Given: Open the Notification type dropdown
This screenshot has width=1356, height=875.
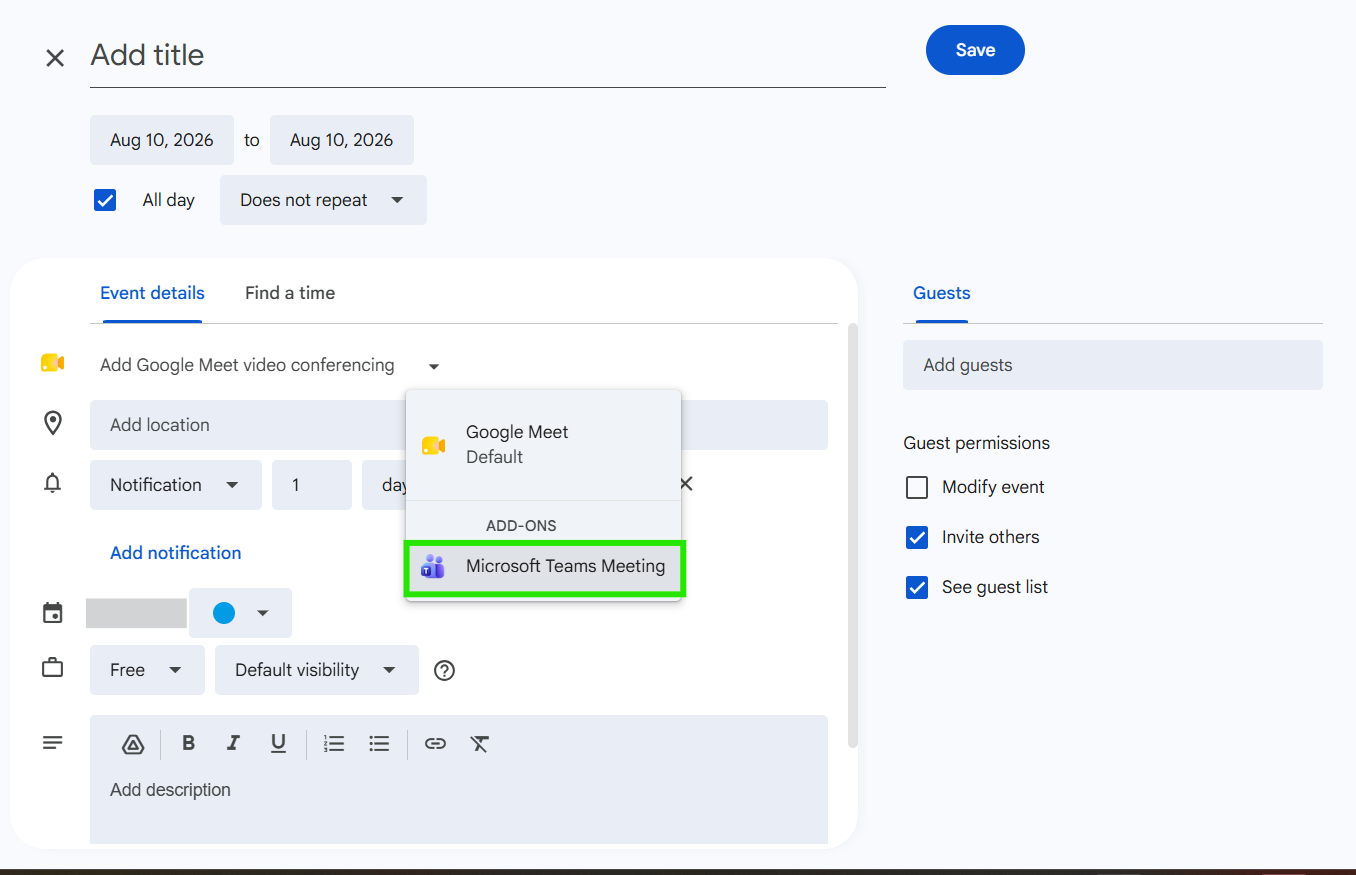Looking at the screenshot, I should tap(176, 485).
